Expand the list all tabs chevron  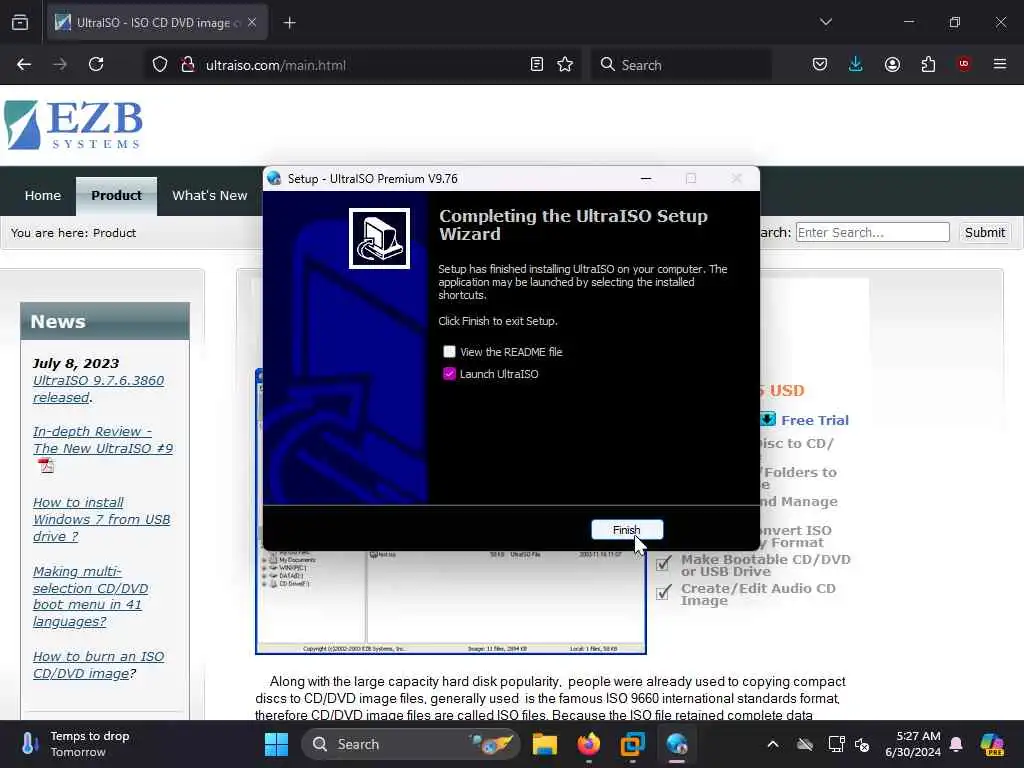click(826, 22)
